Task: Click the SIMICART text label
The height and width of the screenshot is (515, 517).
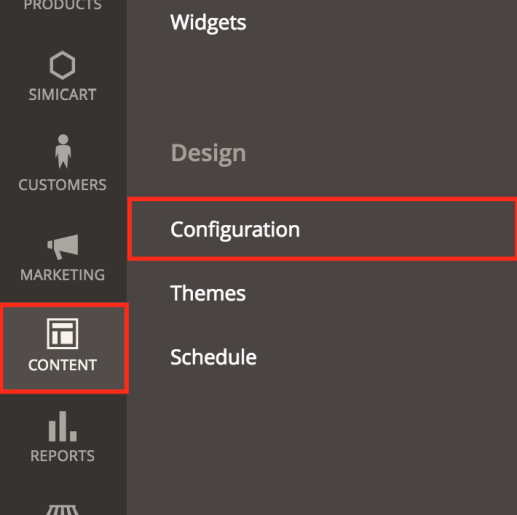Action: [63, 95]
